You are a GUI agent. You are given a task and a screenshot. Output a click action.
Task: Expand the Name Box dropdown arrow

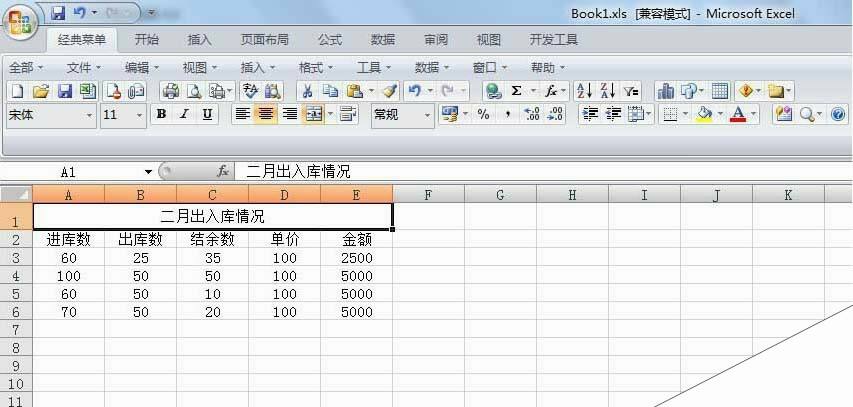click(149, 172)
